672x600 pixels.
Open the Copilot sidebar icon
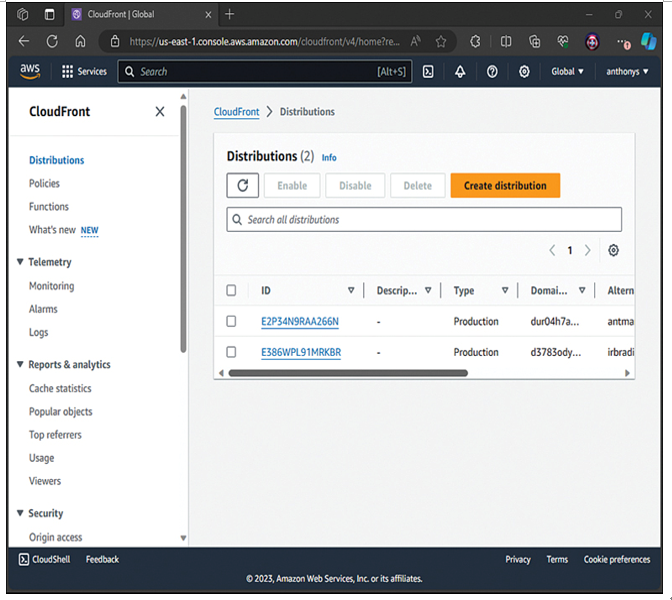(649, 42)
